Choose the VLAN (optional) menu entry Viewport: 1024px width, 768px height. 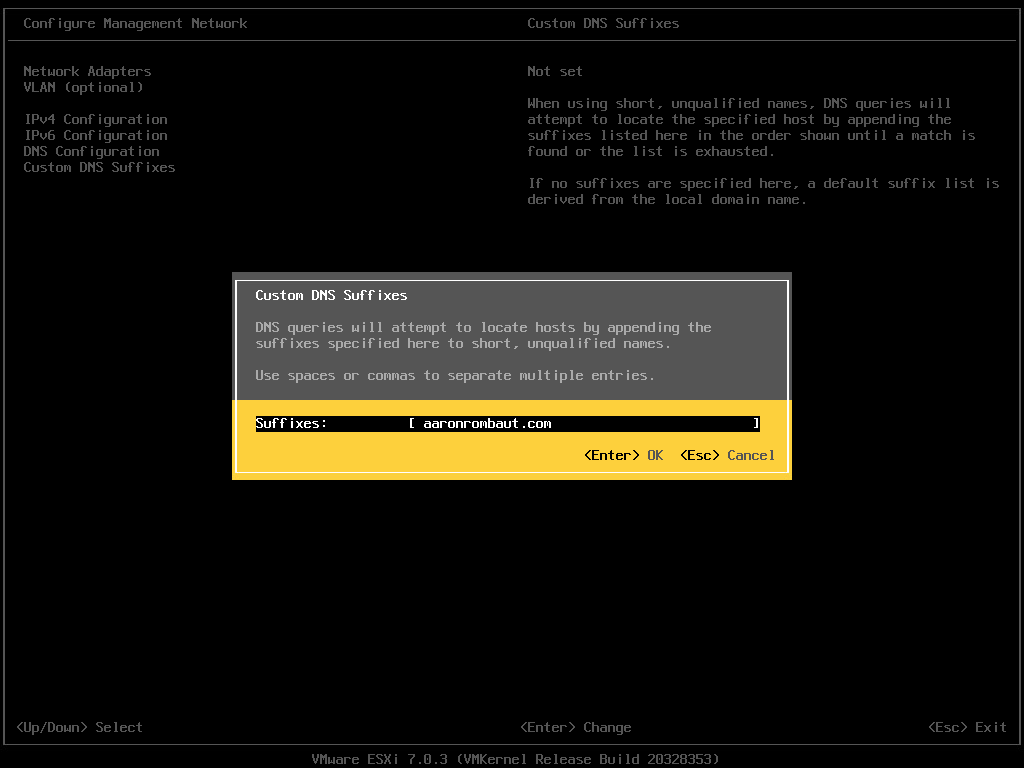click(x=83, y=87)
